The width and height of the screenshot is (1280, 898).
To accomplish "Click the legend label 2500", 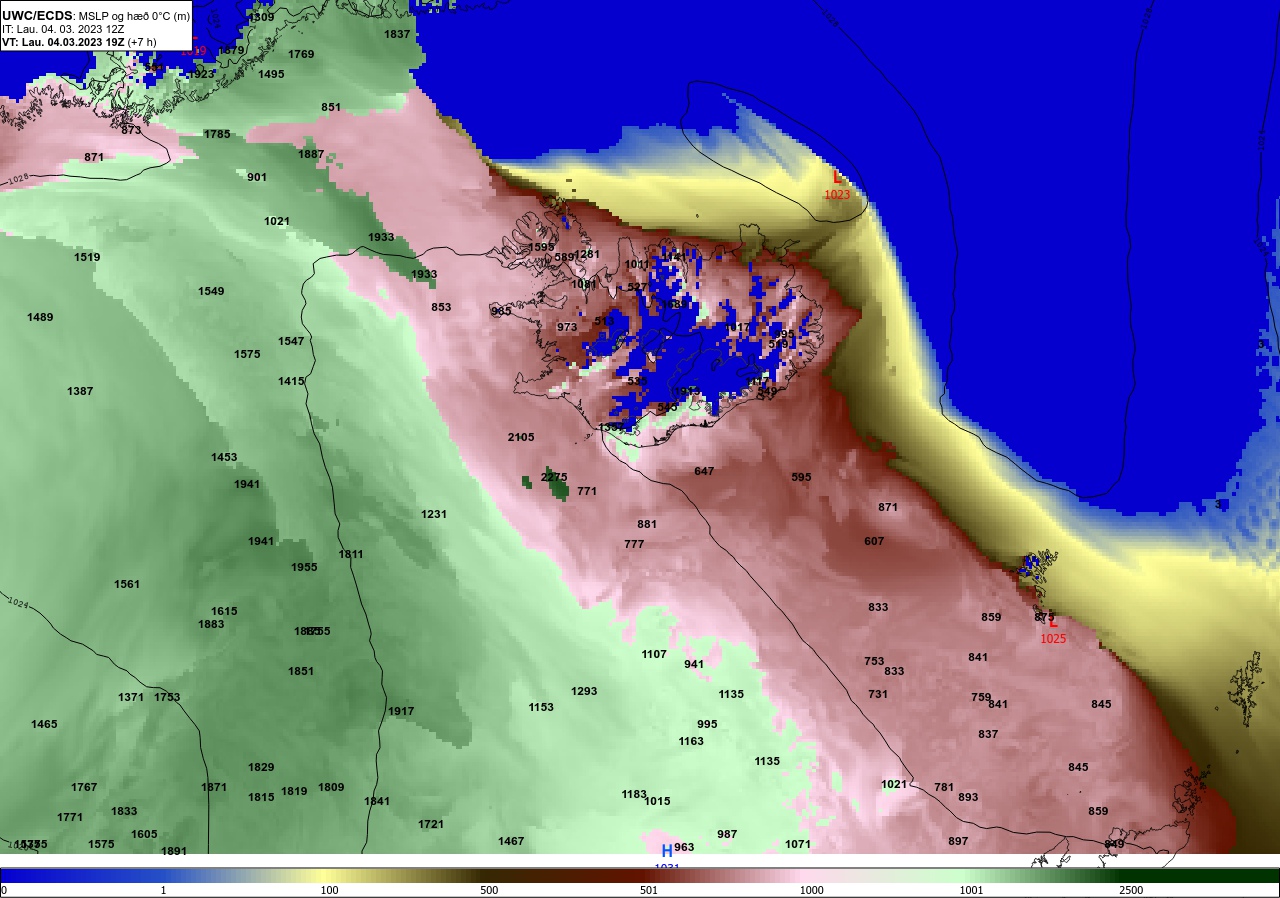I will [1131, 890].
